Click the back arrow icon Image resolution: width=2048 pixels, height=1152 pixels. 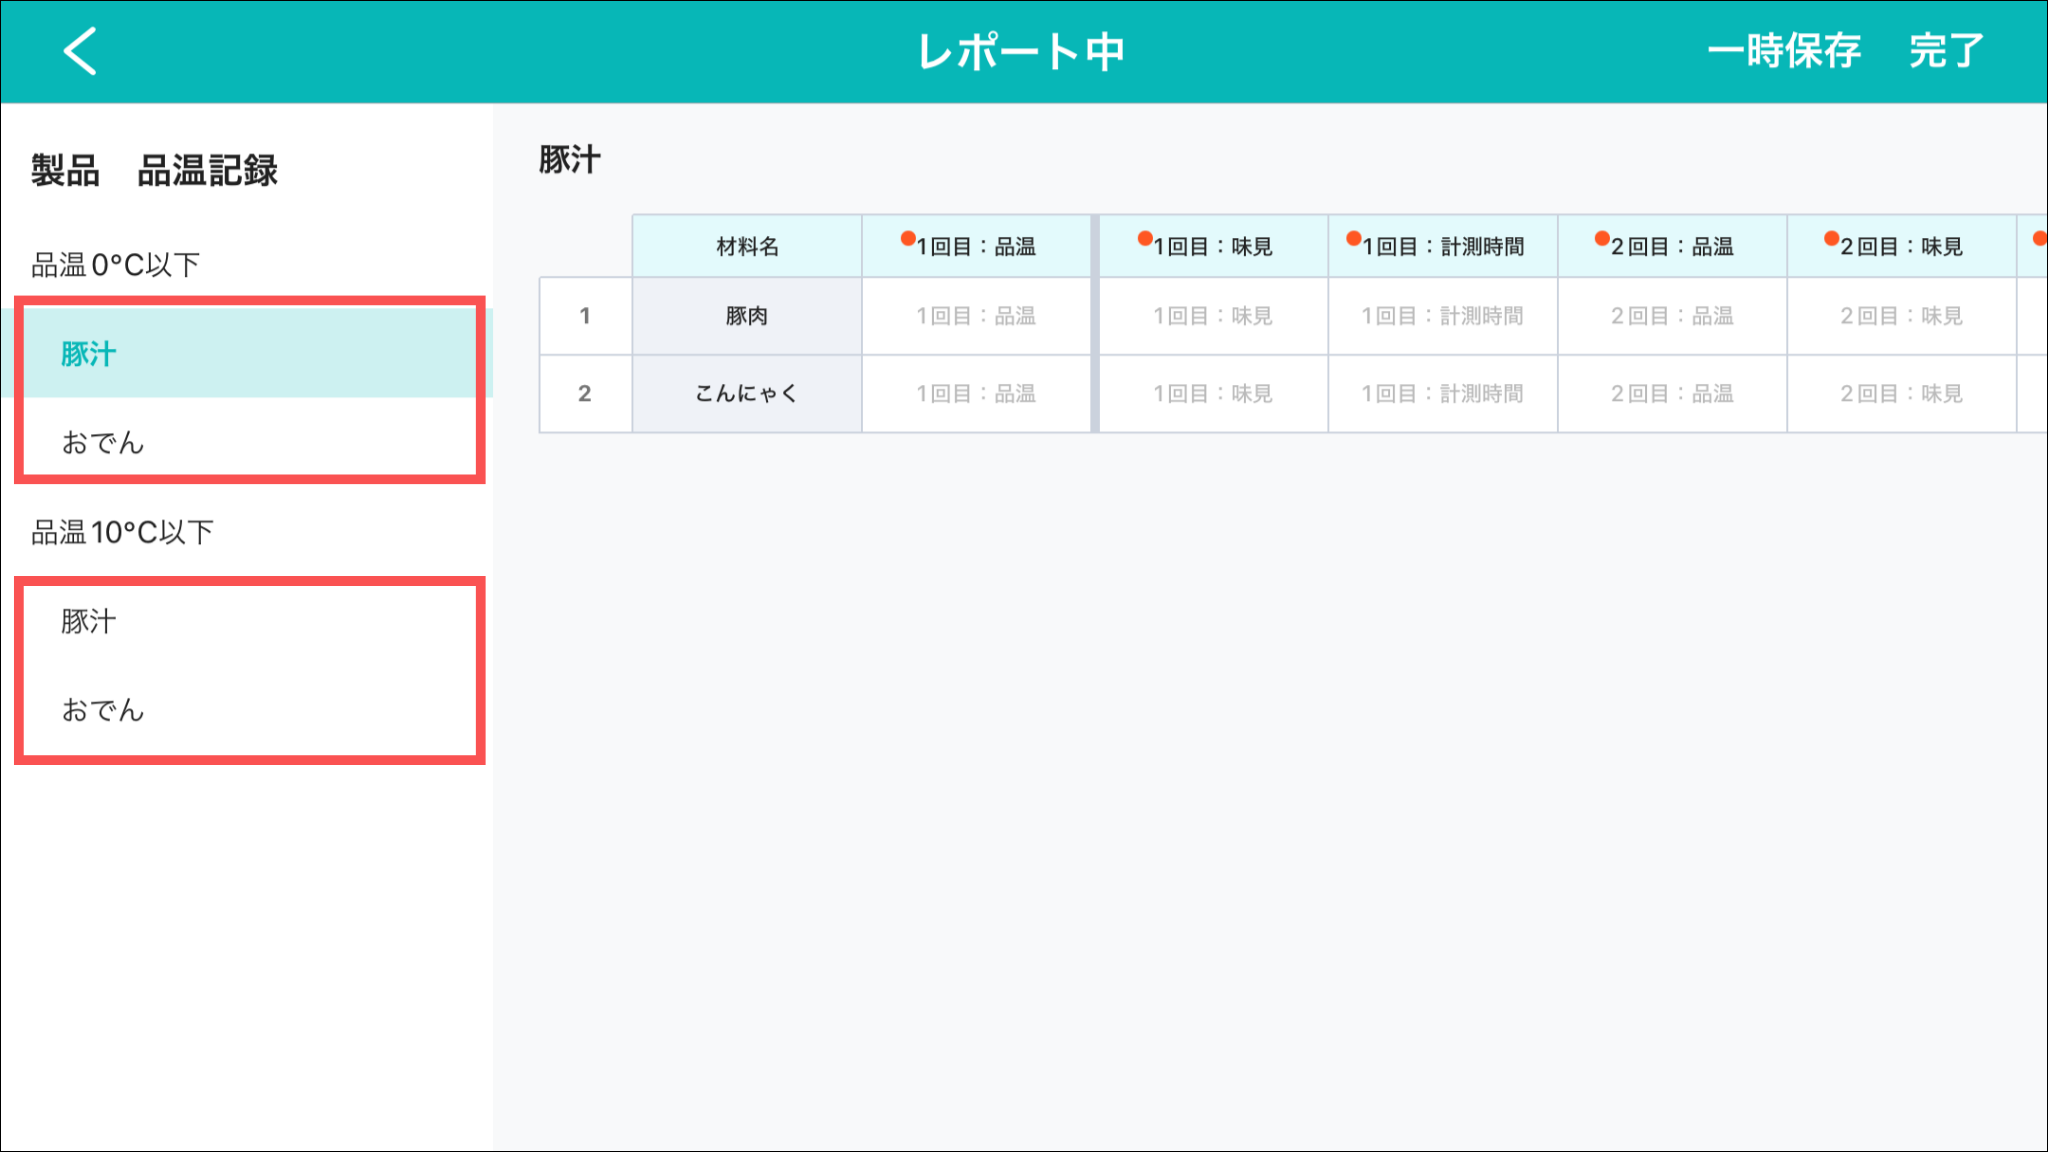pyautogui.click(x=80, y=51)
